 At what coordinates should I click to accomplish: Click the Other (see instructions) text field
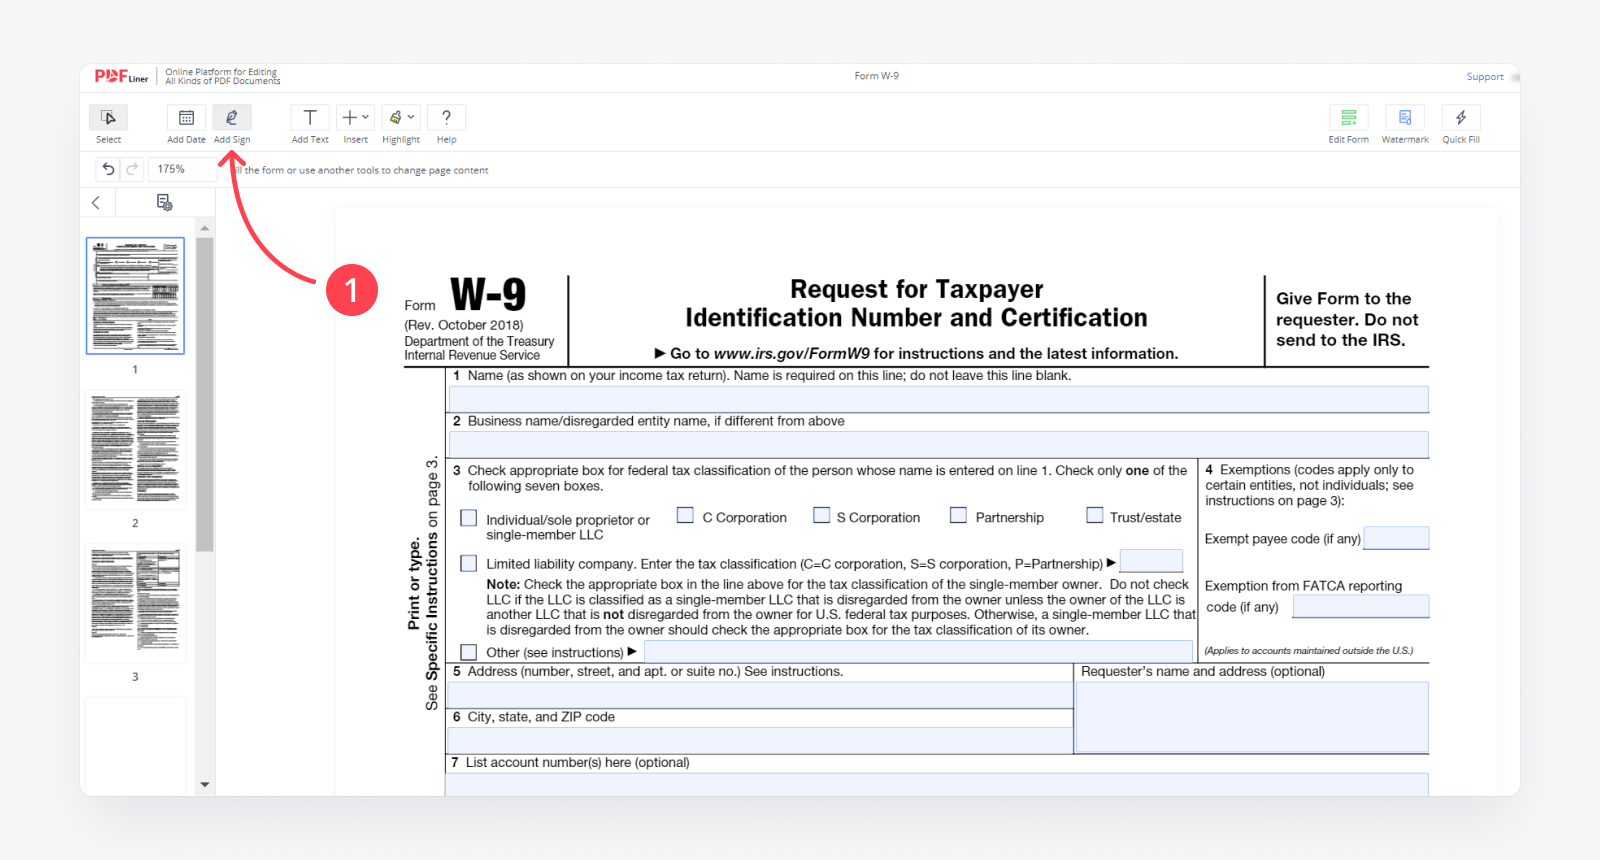(918, 651)
